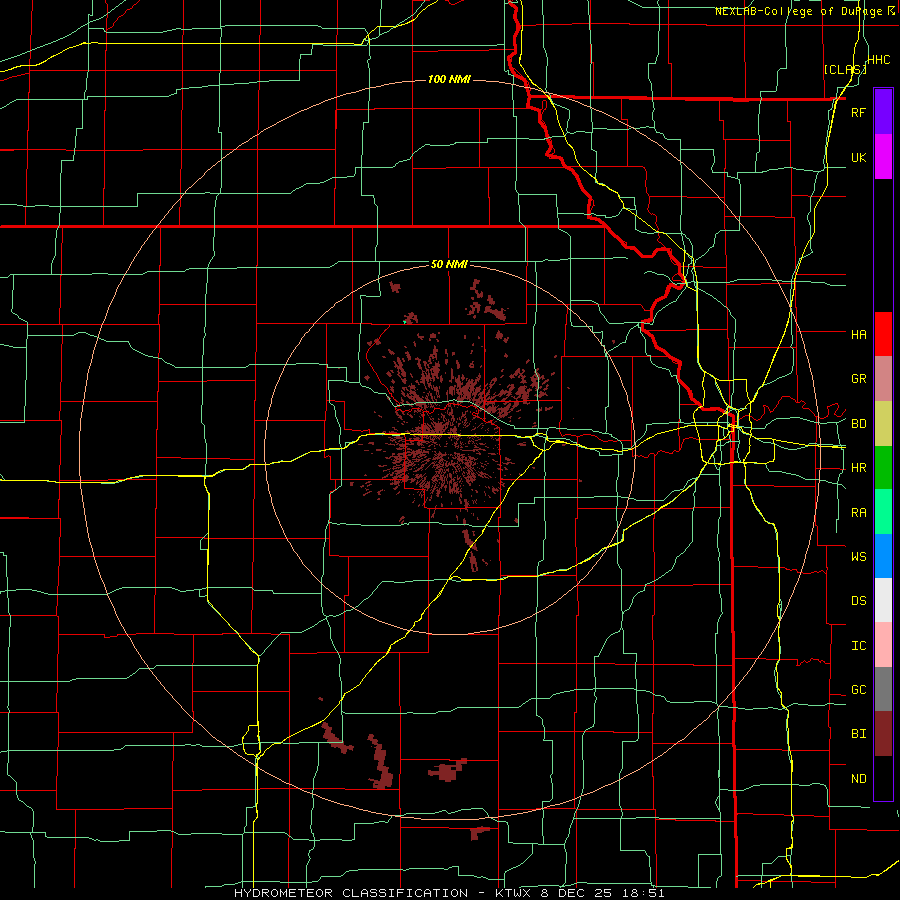Click the ND black legend swatch
This screenshot has height=900, width=900.
(x=883, y=778)
